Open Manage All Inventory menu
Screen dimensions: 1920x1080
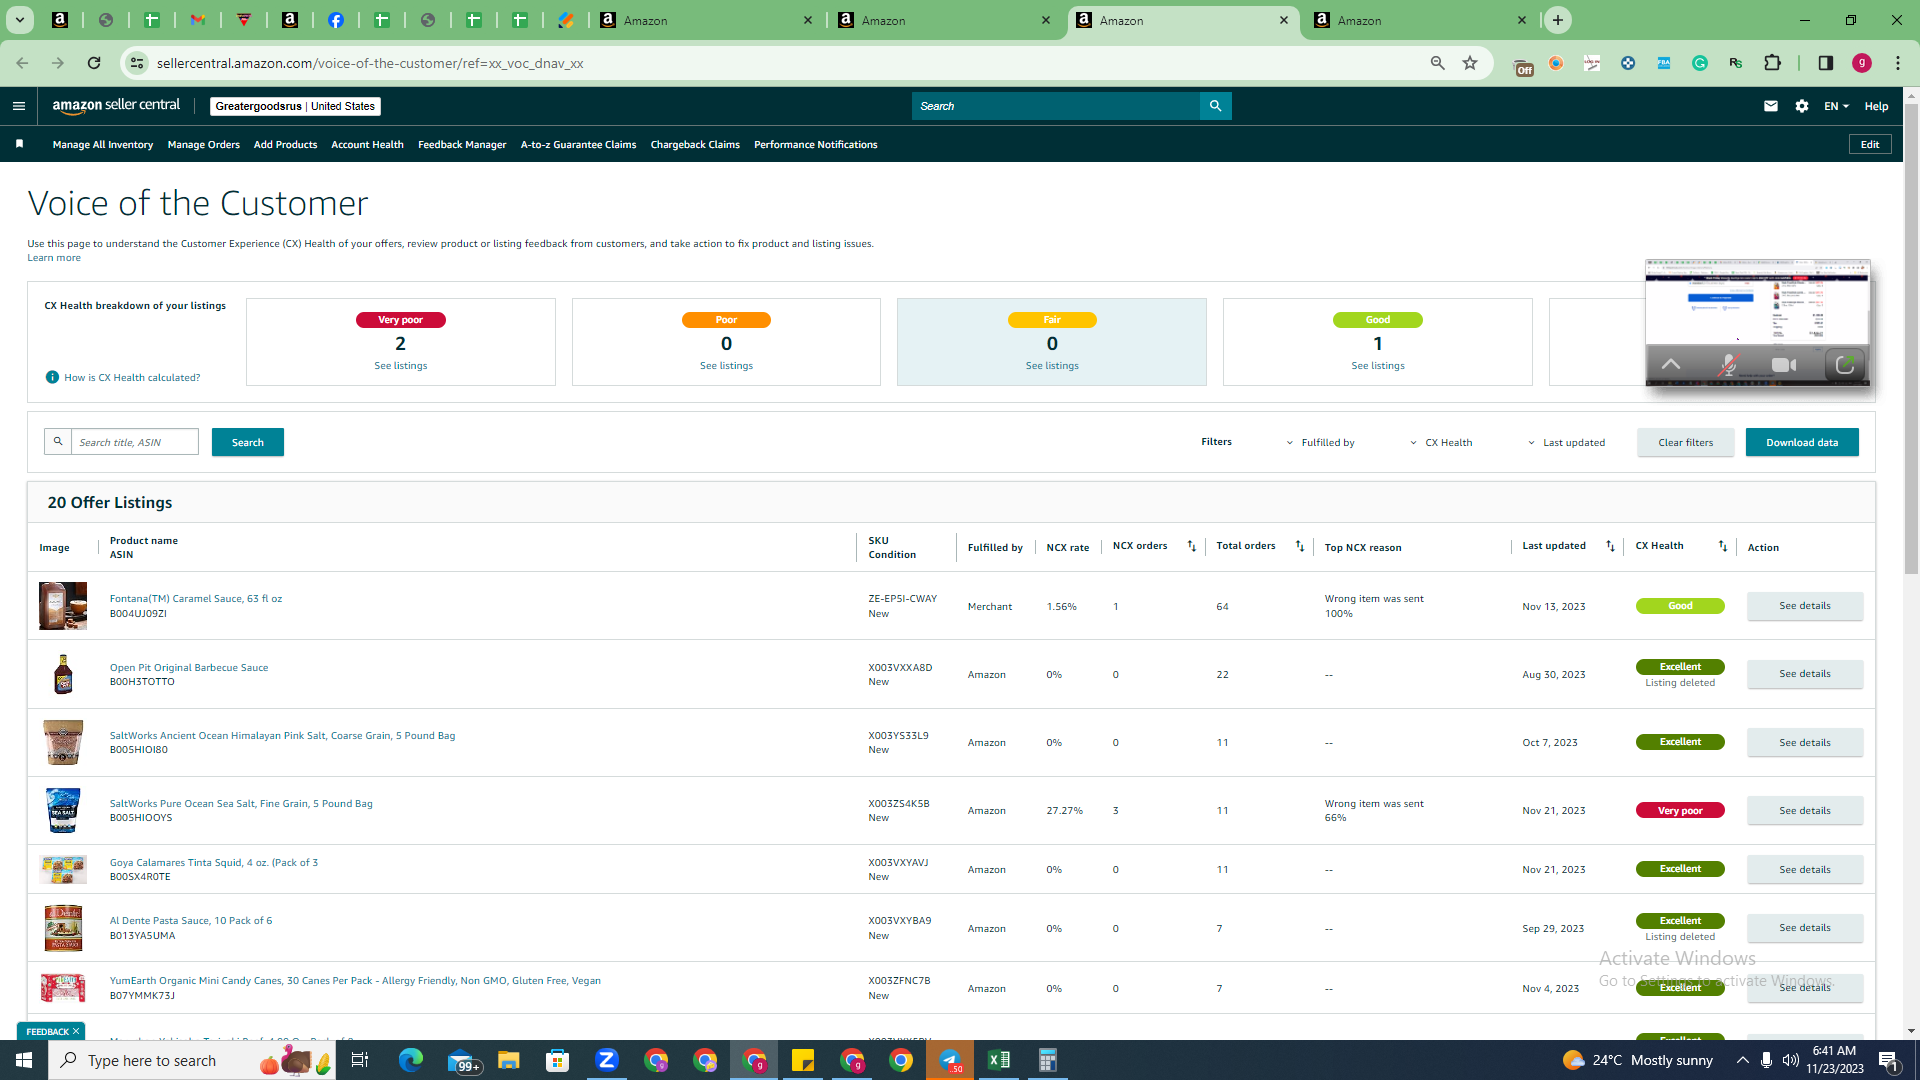point(102,144)
